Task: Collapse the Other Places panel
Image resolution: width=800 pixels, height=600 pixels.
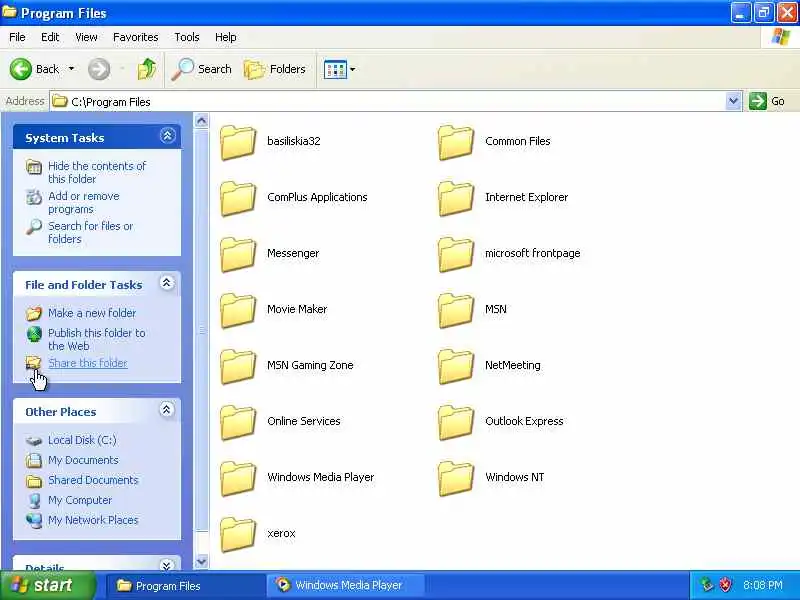Action: coord(166,410)
